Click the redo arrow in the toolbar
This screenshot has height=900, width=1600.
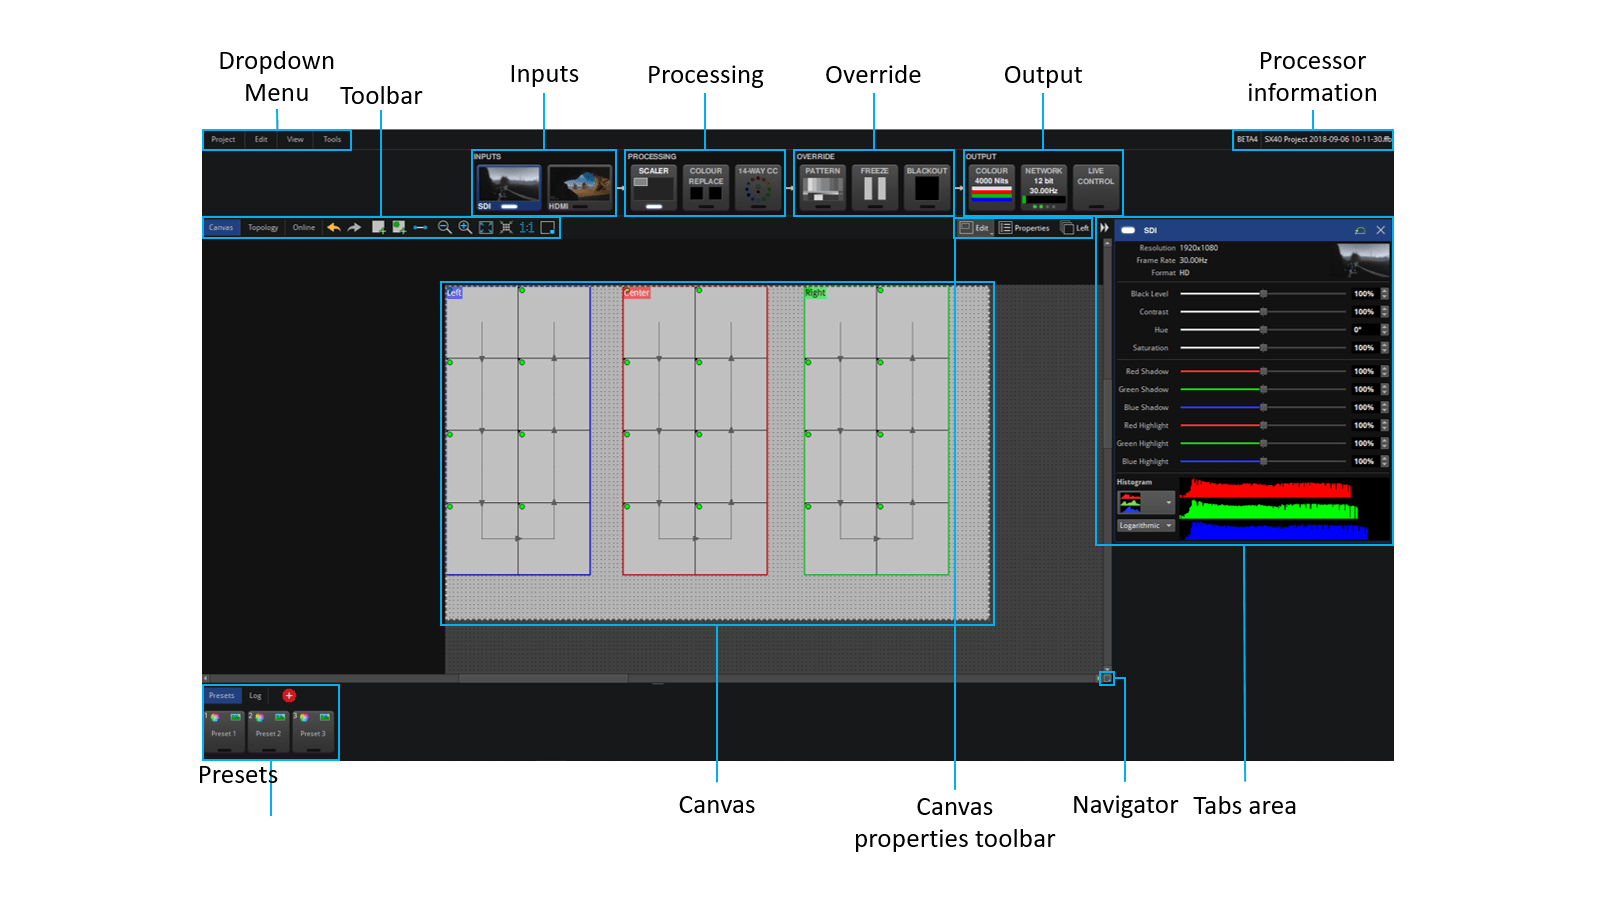pyautogui.click(x=354, y=228)
